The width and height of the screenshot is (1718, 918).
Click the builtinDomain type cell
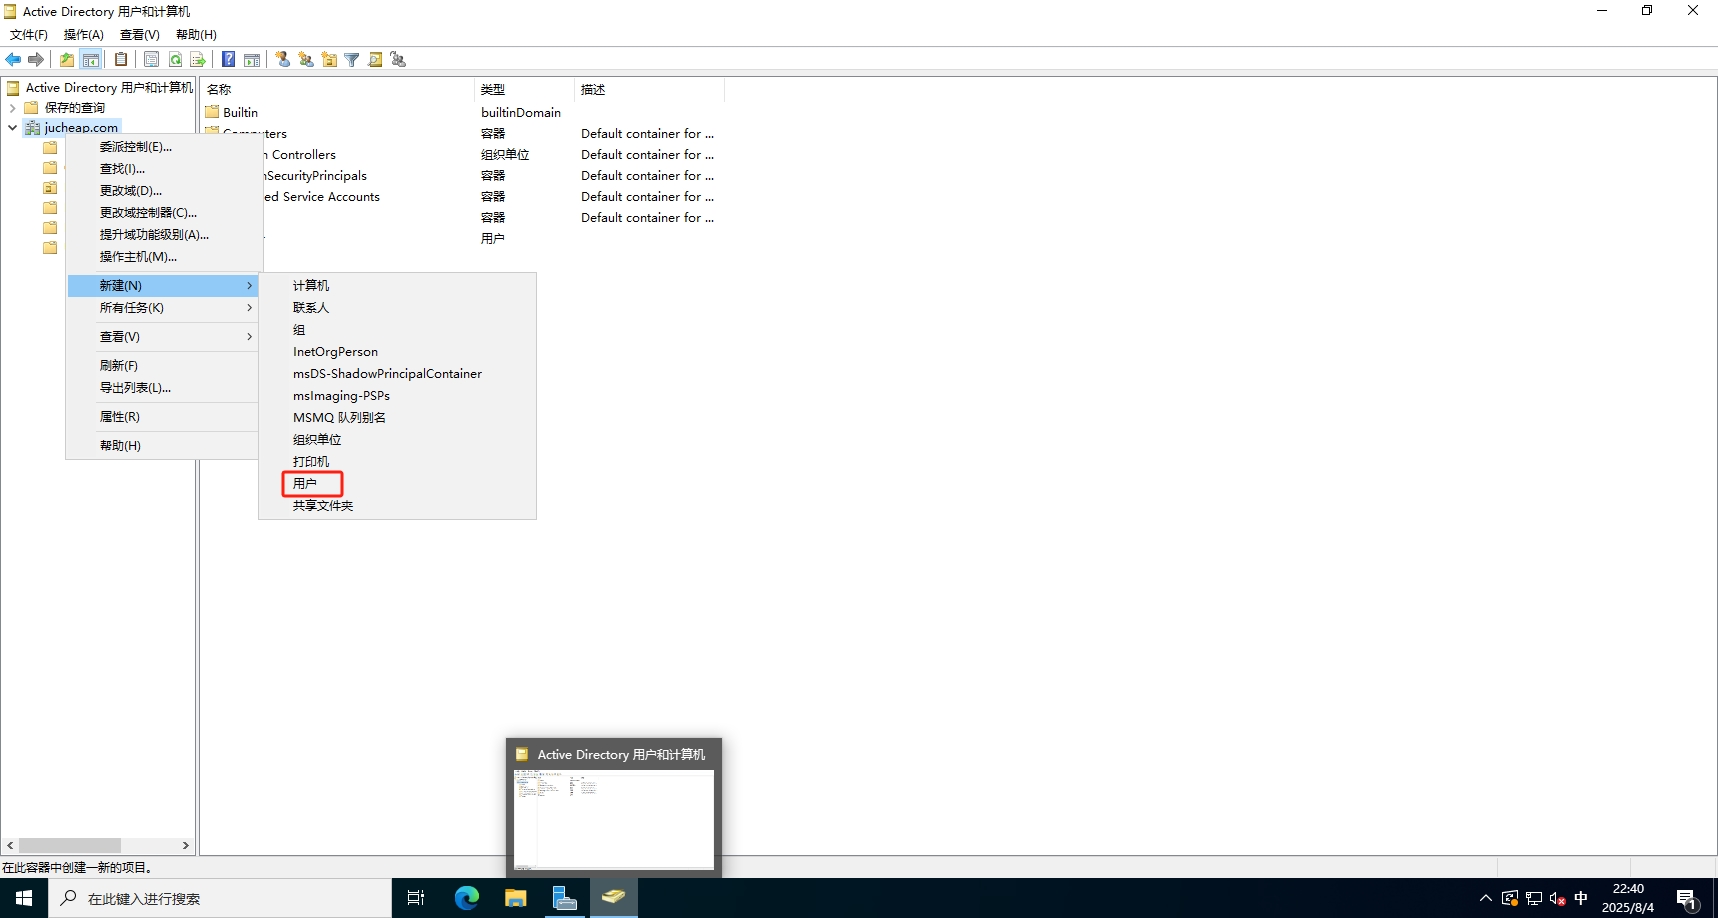tap(521, 113)
